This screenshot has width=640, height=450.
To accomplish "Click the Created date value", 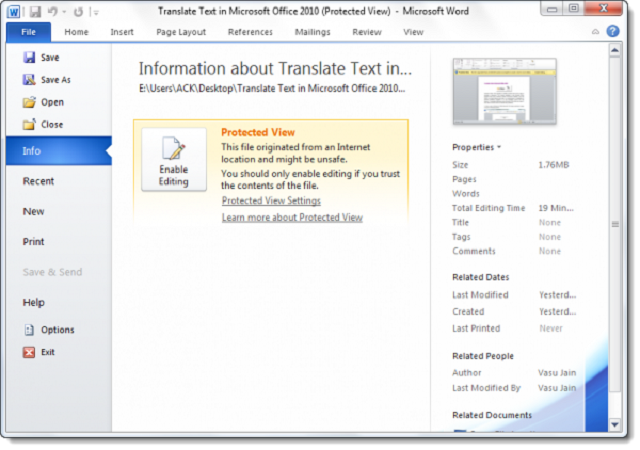I will [x=557, y=312].
